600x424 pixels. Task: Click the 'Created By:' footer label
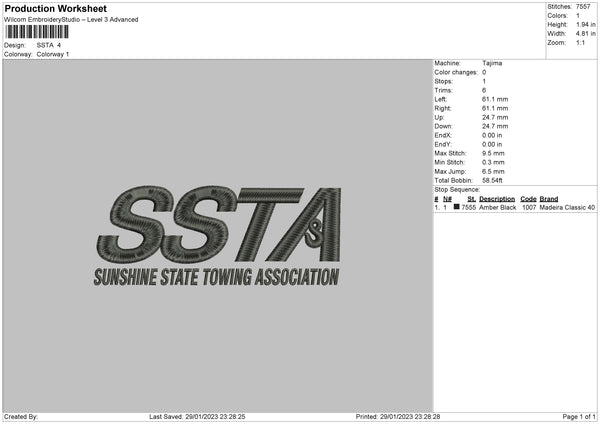coord(21,417)
